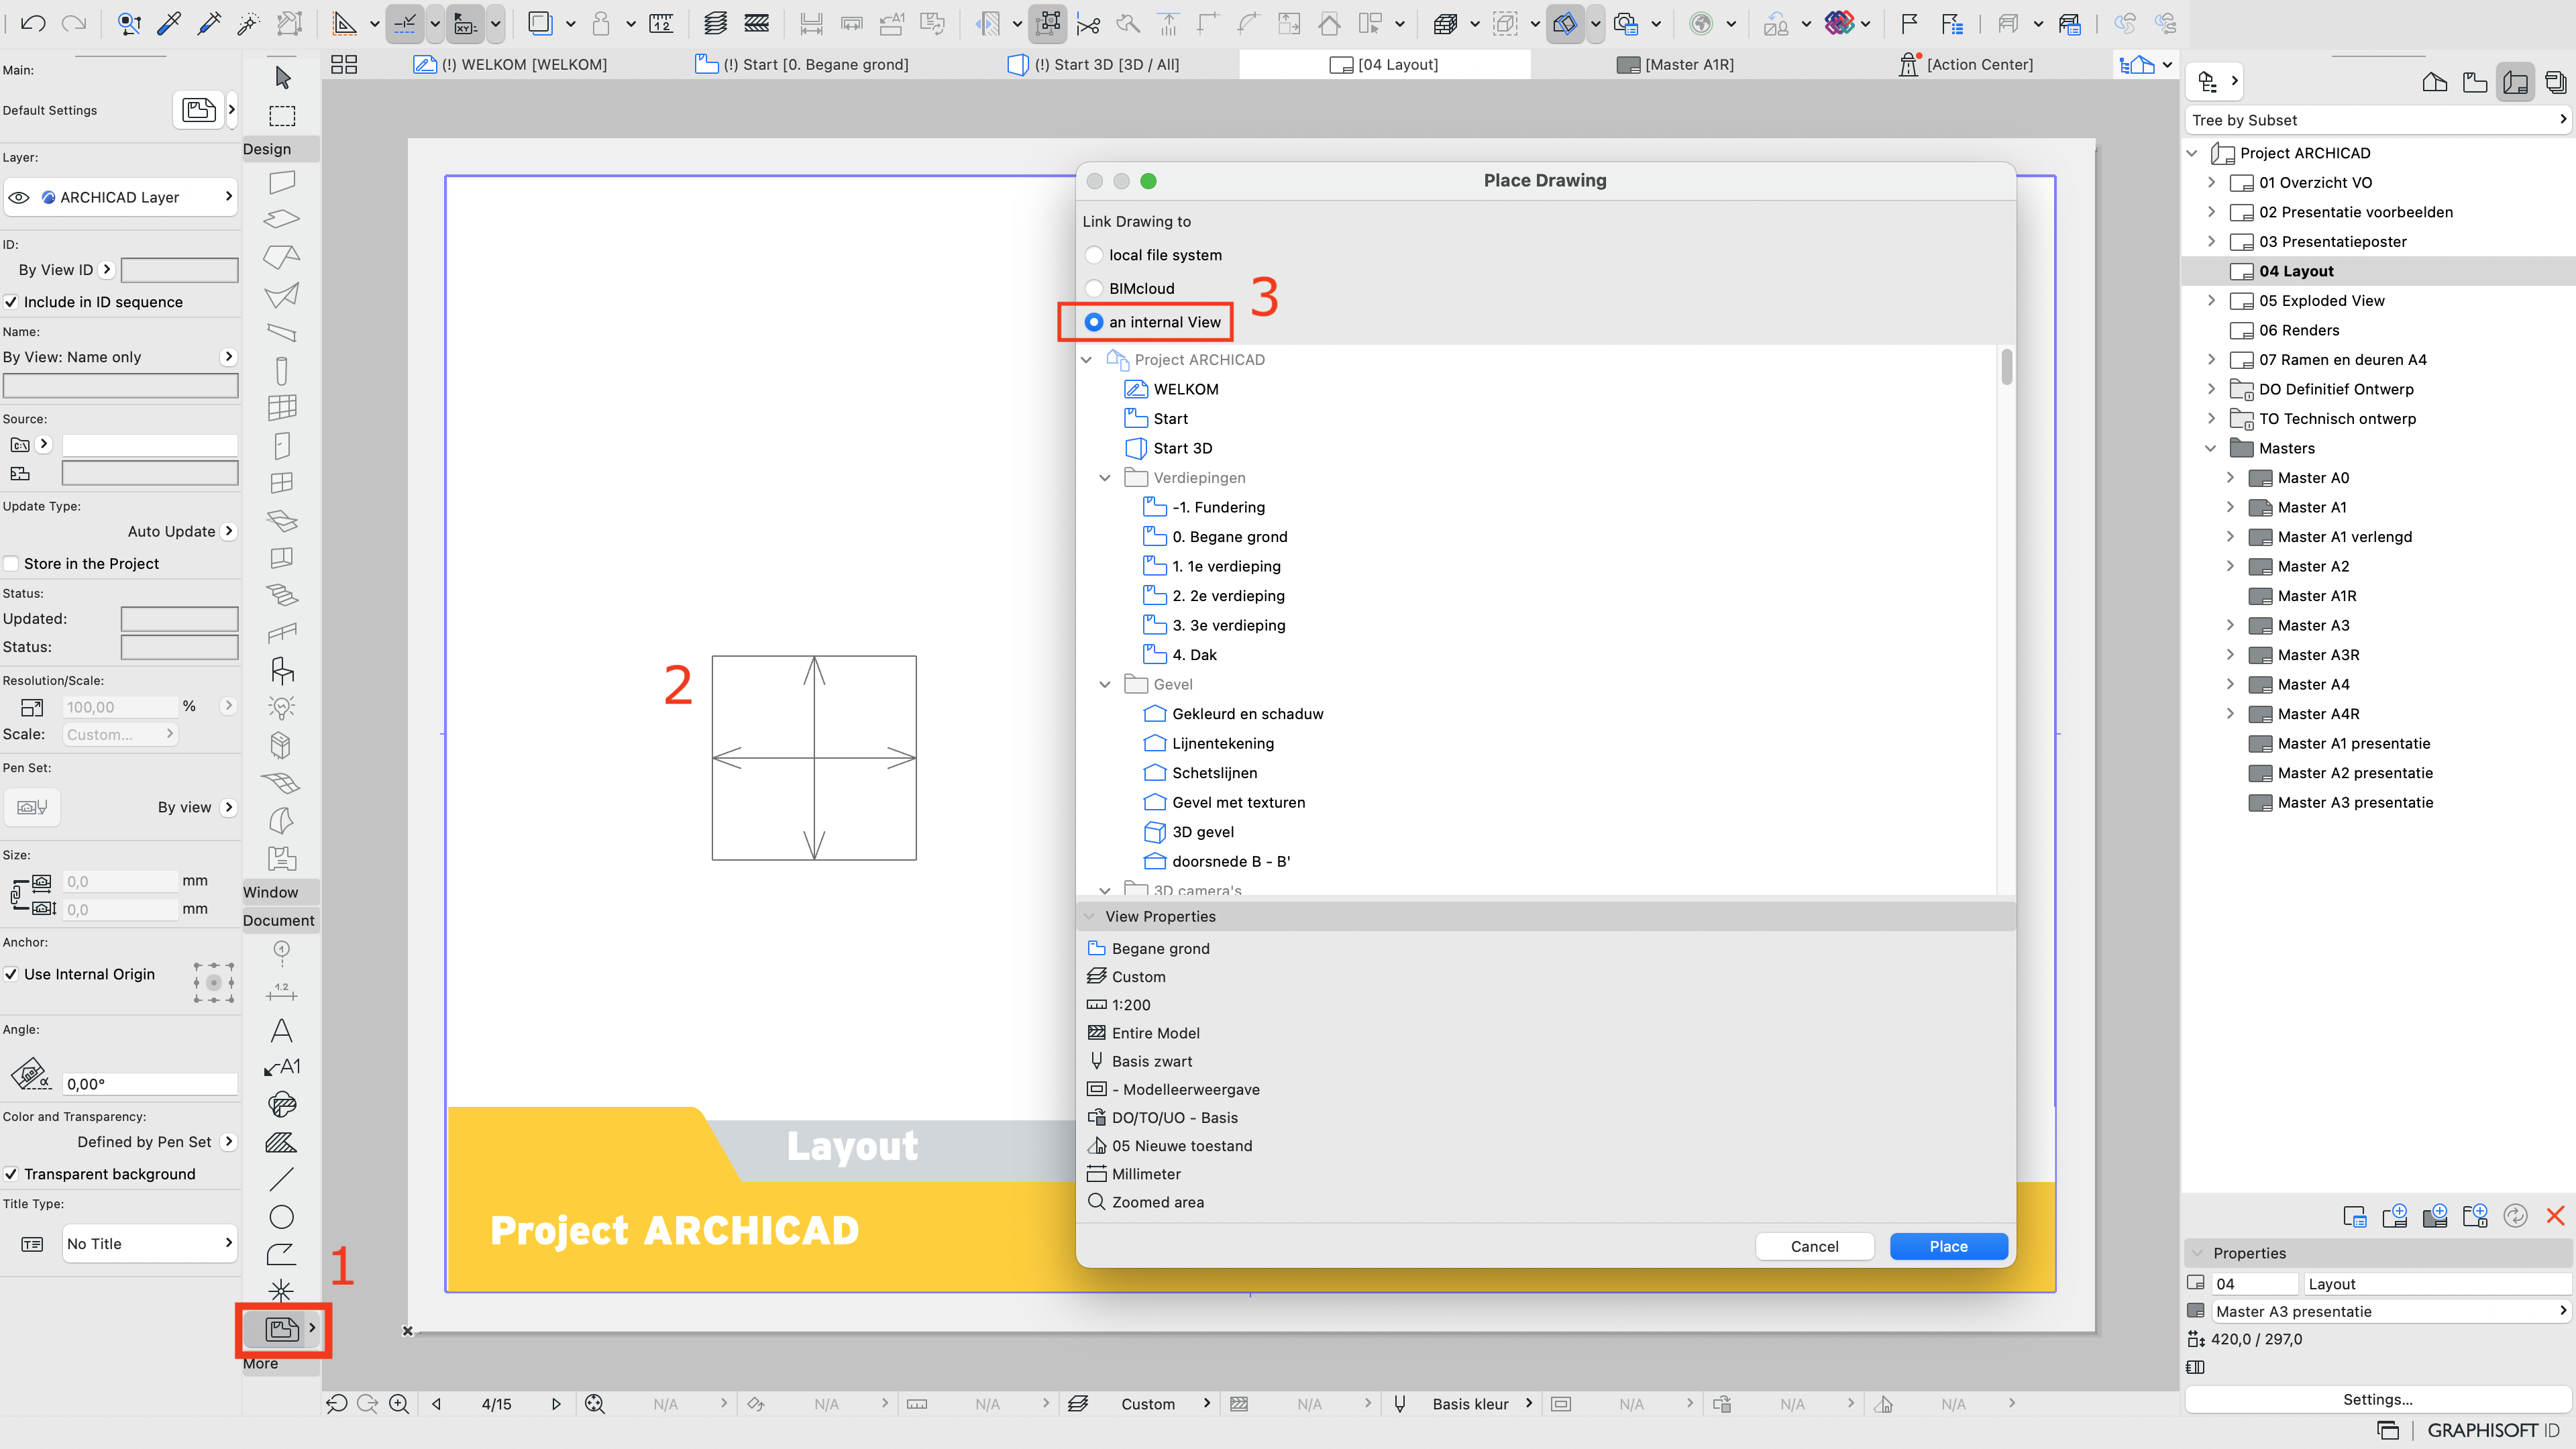Image resolution: width=2576 pixels, height=1449 pixels.
Task: Toggle Include in ID sequence checkbox
Action: point(11,302)
